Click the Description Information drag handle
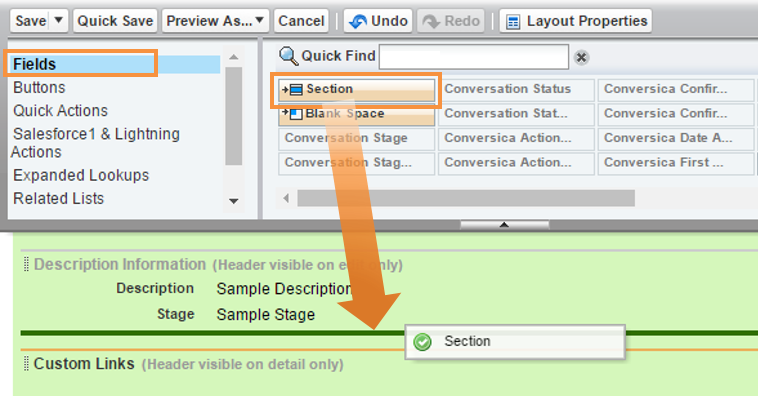 click(27, 264)
